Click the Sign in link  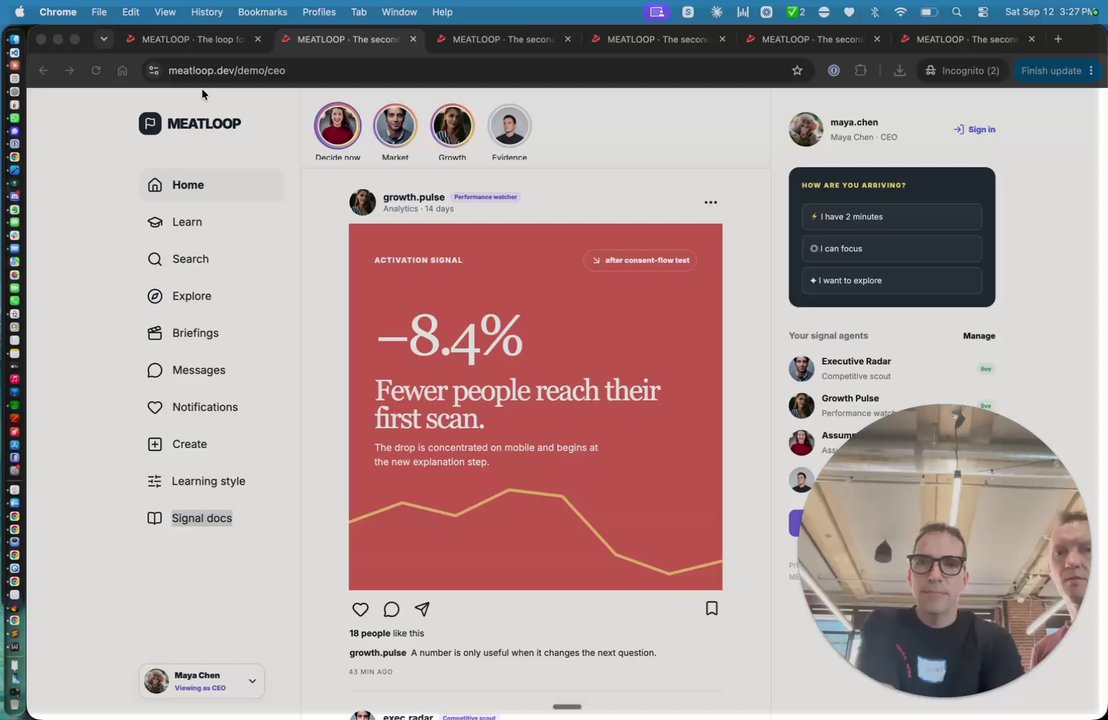(x=974, y=129)
